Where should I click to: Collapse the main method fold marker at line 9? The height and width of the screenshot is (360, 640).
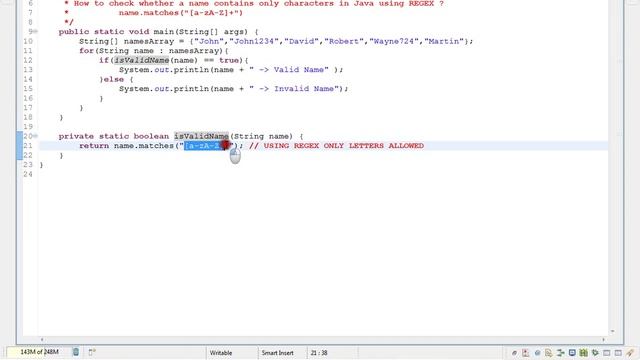(x=36, y=31)
